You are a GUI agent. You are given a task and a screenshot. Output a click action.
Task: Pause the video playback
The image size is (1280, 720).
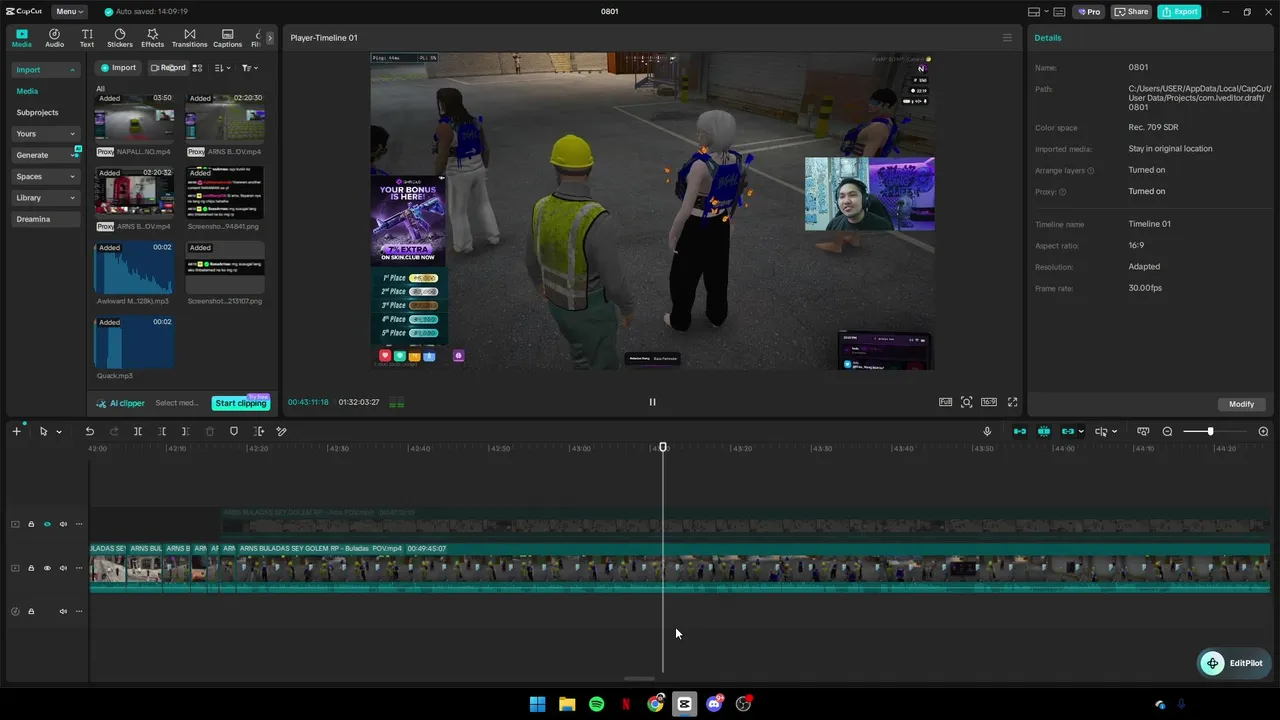pos(652,402)
